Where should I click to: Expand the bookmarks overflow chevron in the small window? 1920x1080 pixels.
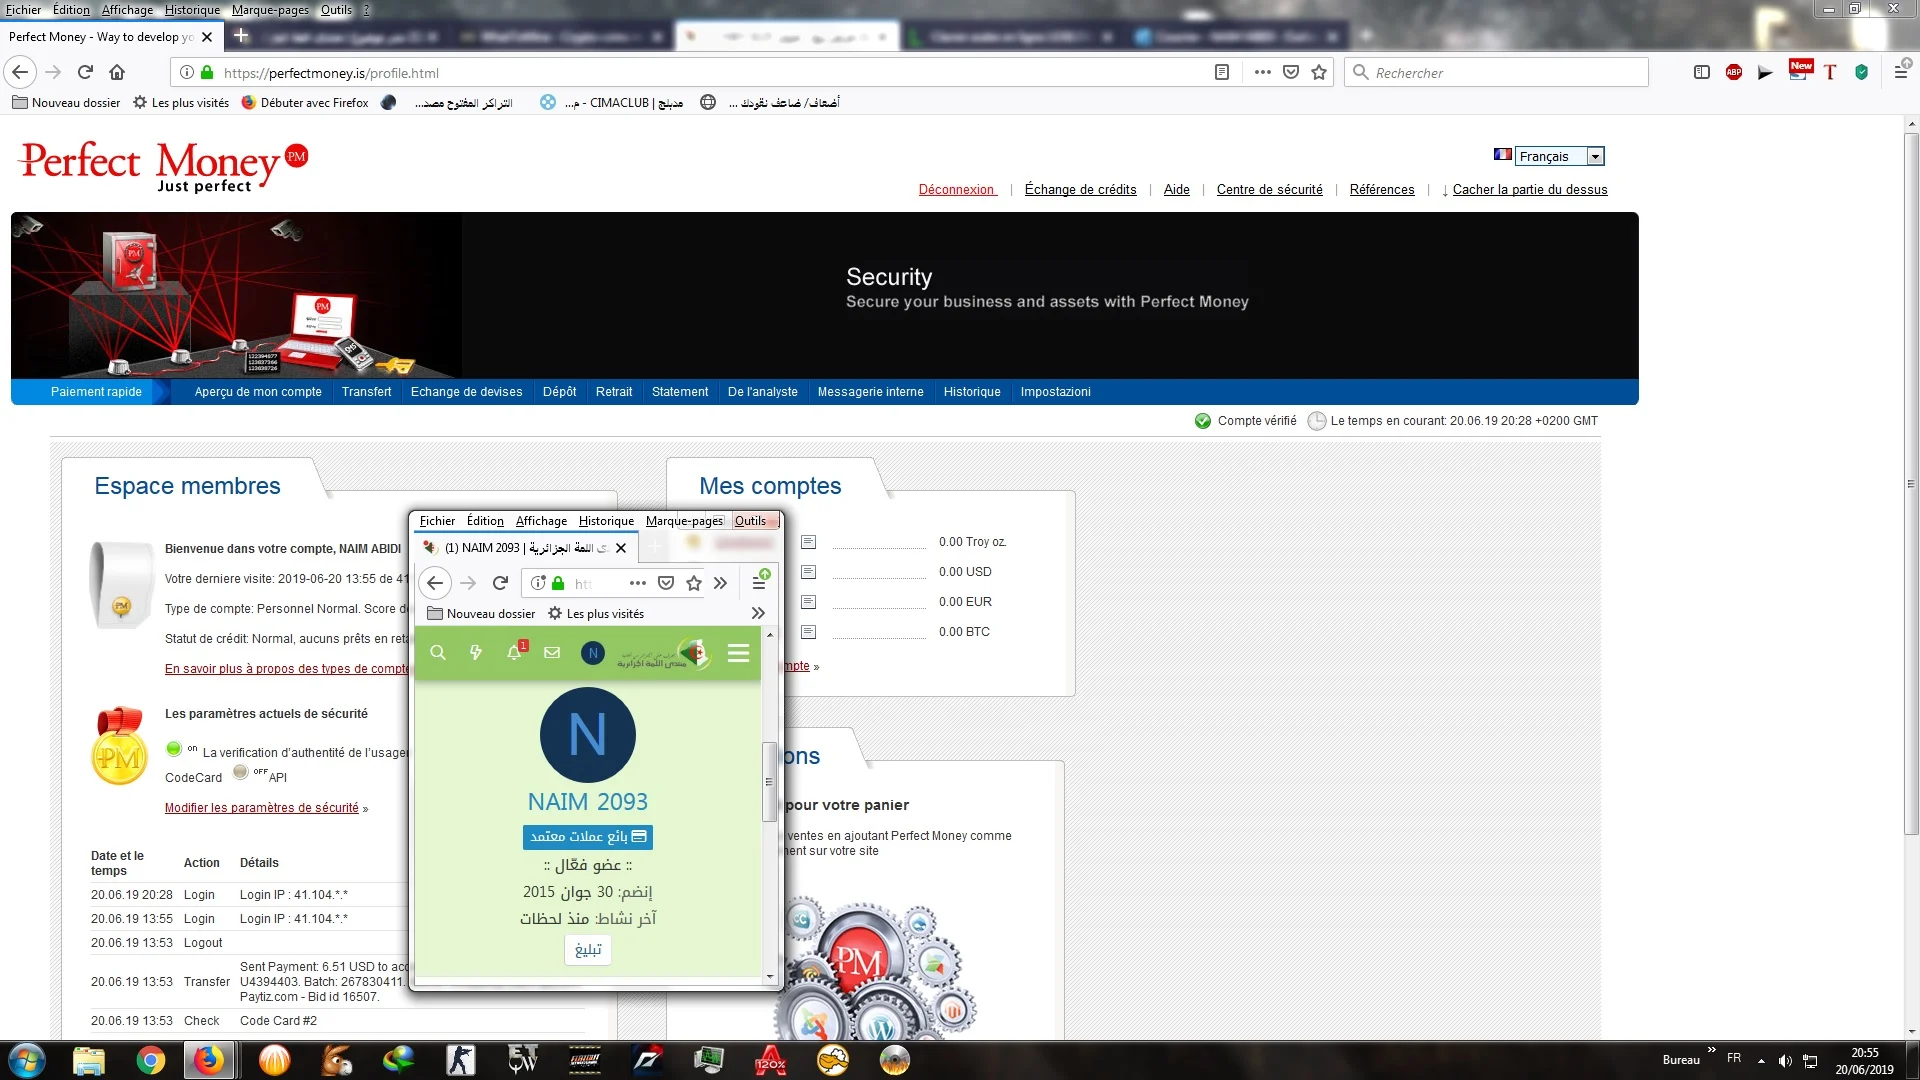click(x=758, y=613)
